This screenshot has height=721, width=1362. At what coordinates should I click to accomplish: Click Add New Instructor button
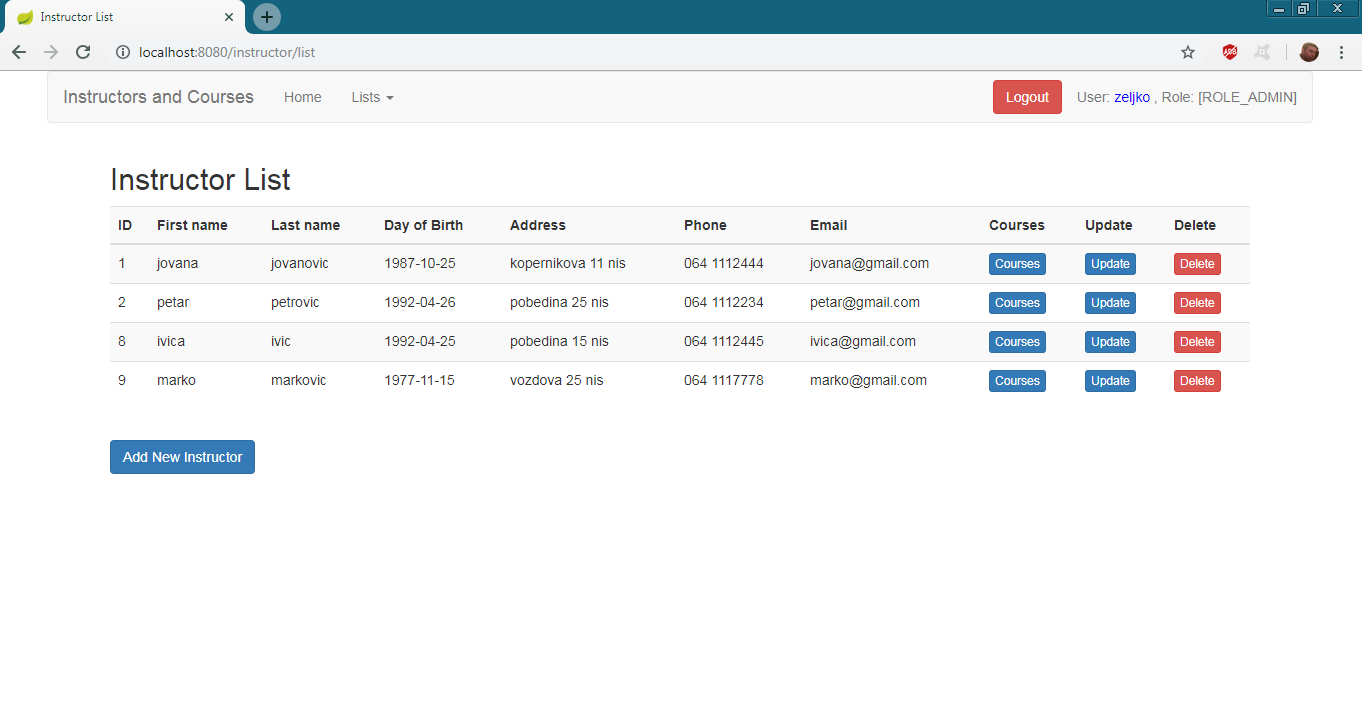click(x=182, y=457)
